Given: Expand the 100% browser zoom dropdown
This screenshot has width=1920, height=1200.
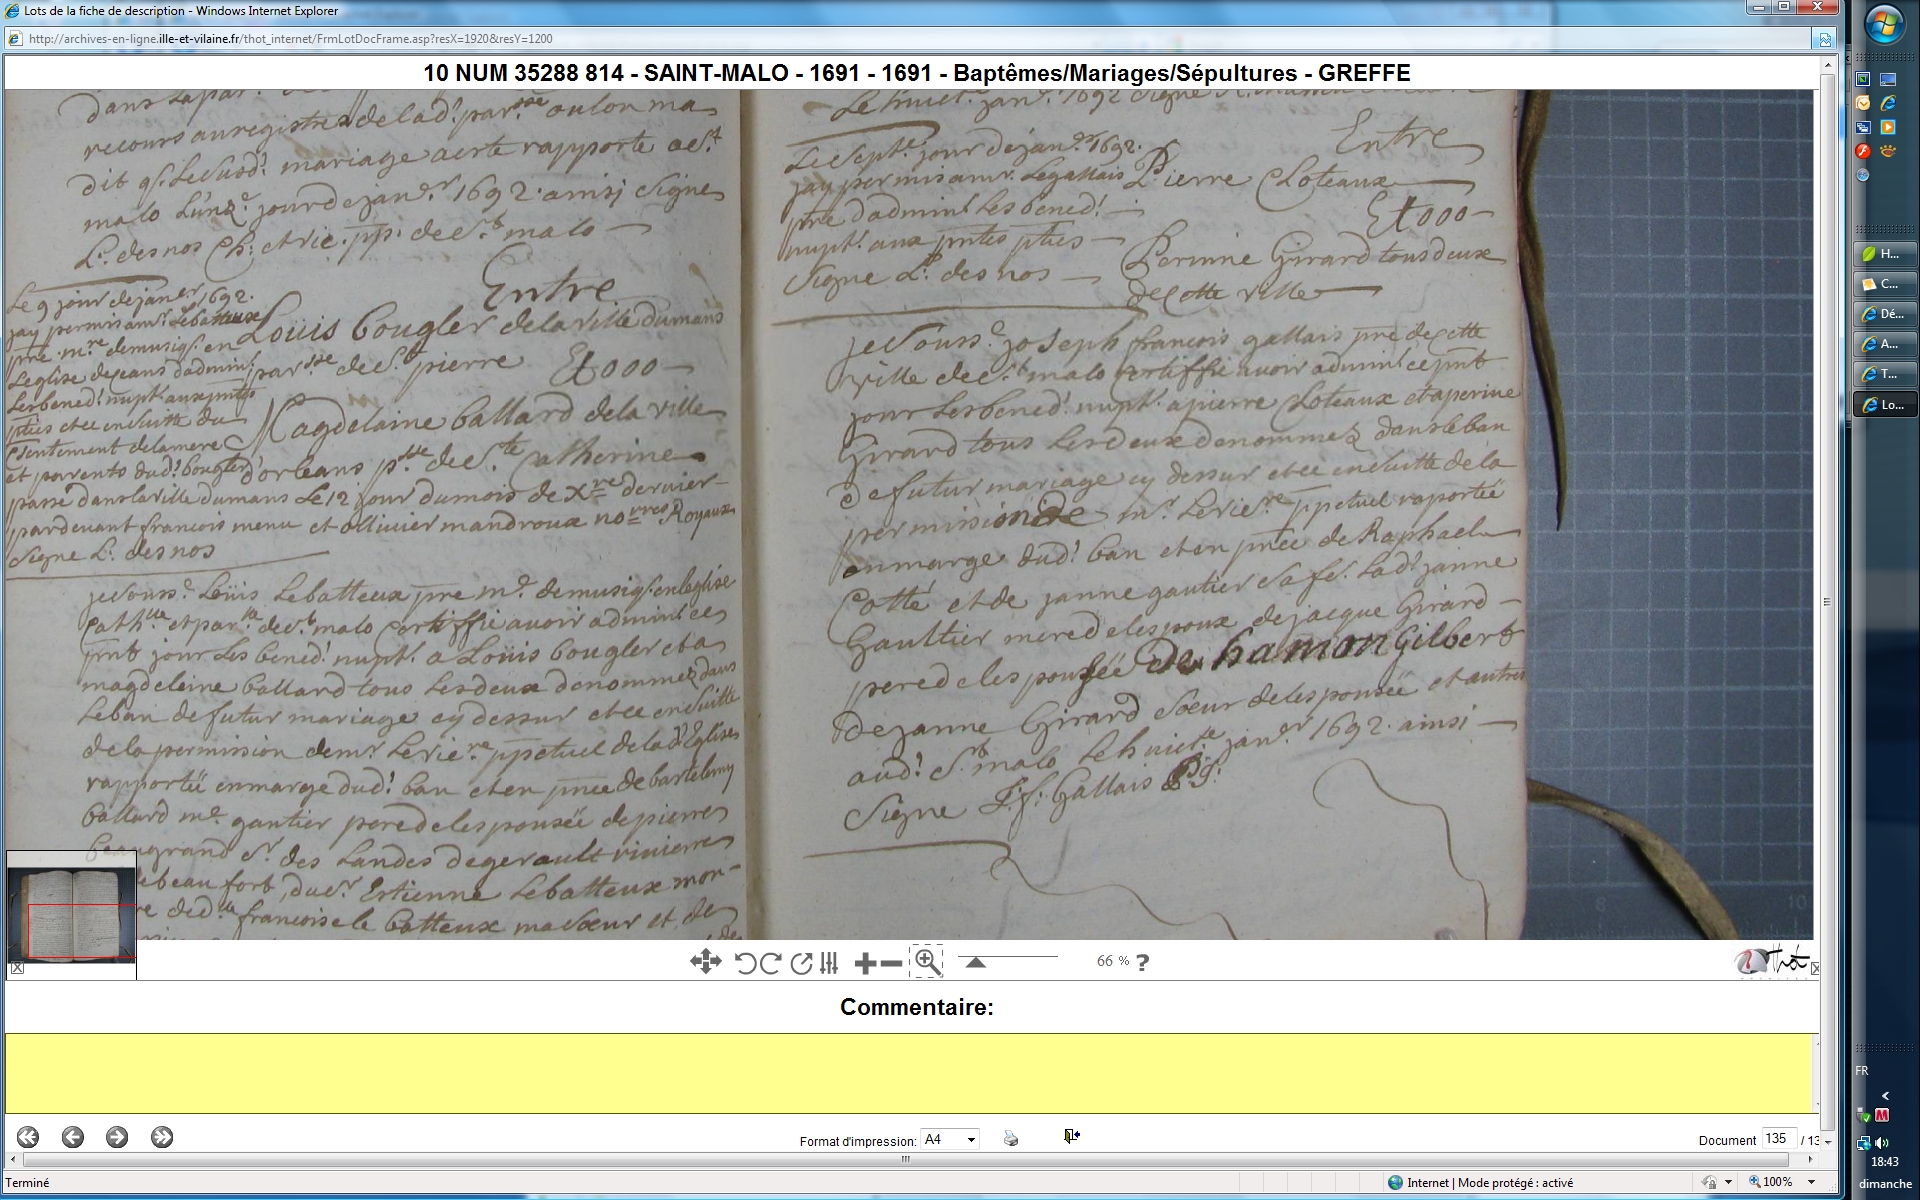Looking at the screenshot, I should [1811, 1182].
